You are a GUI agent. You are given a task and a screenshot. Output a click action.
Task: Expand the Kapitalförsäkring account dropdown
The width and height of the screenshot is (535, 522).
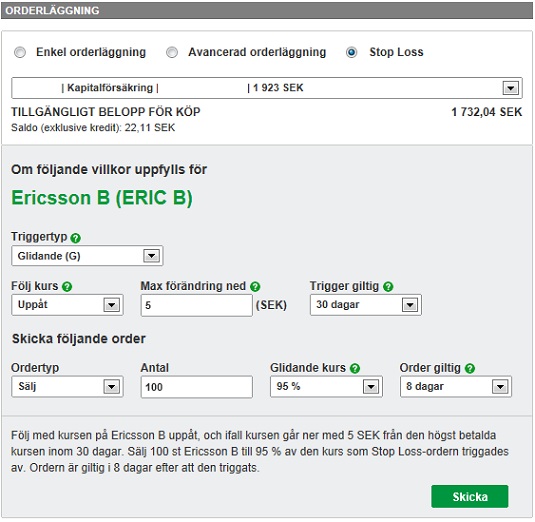[267, 88]
